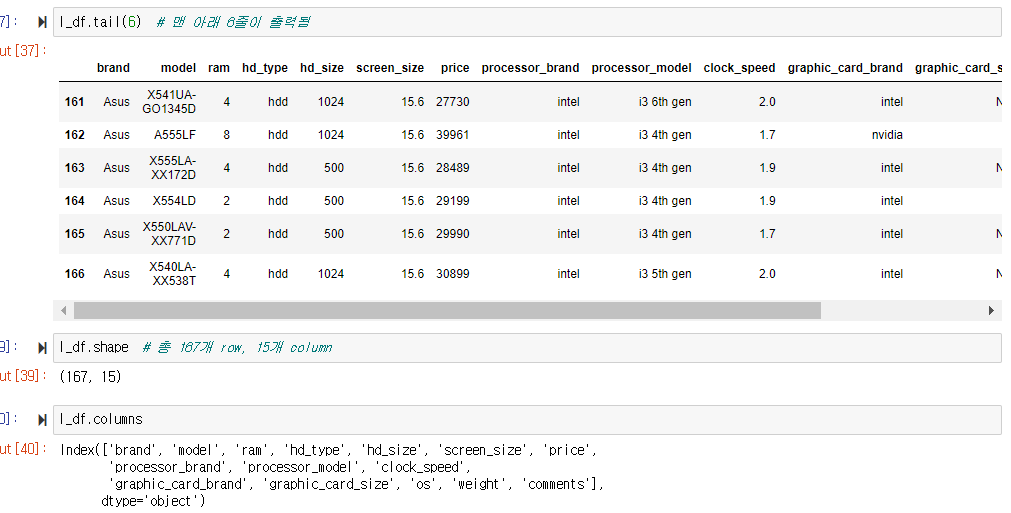
Task: Click row index 162
Action: [74, 135]
